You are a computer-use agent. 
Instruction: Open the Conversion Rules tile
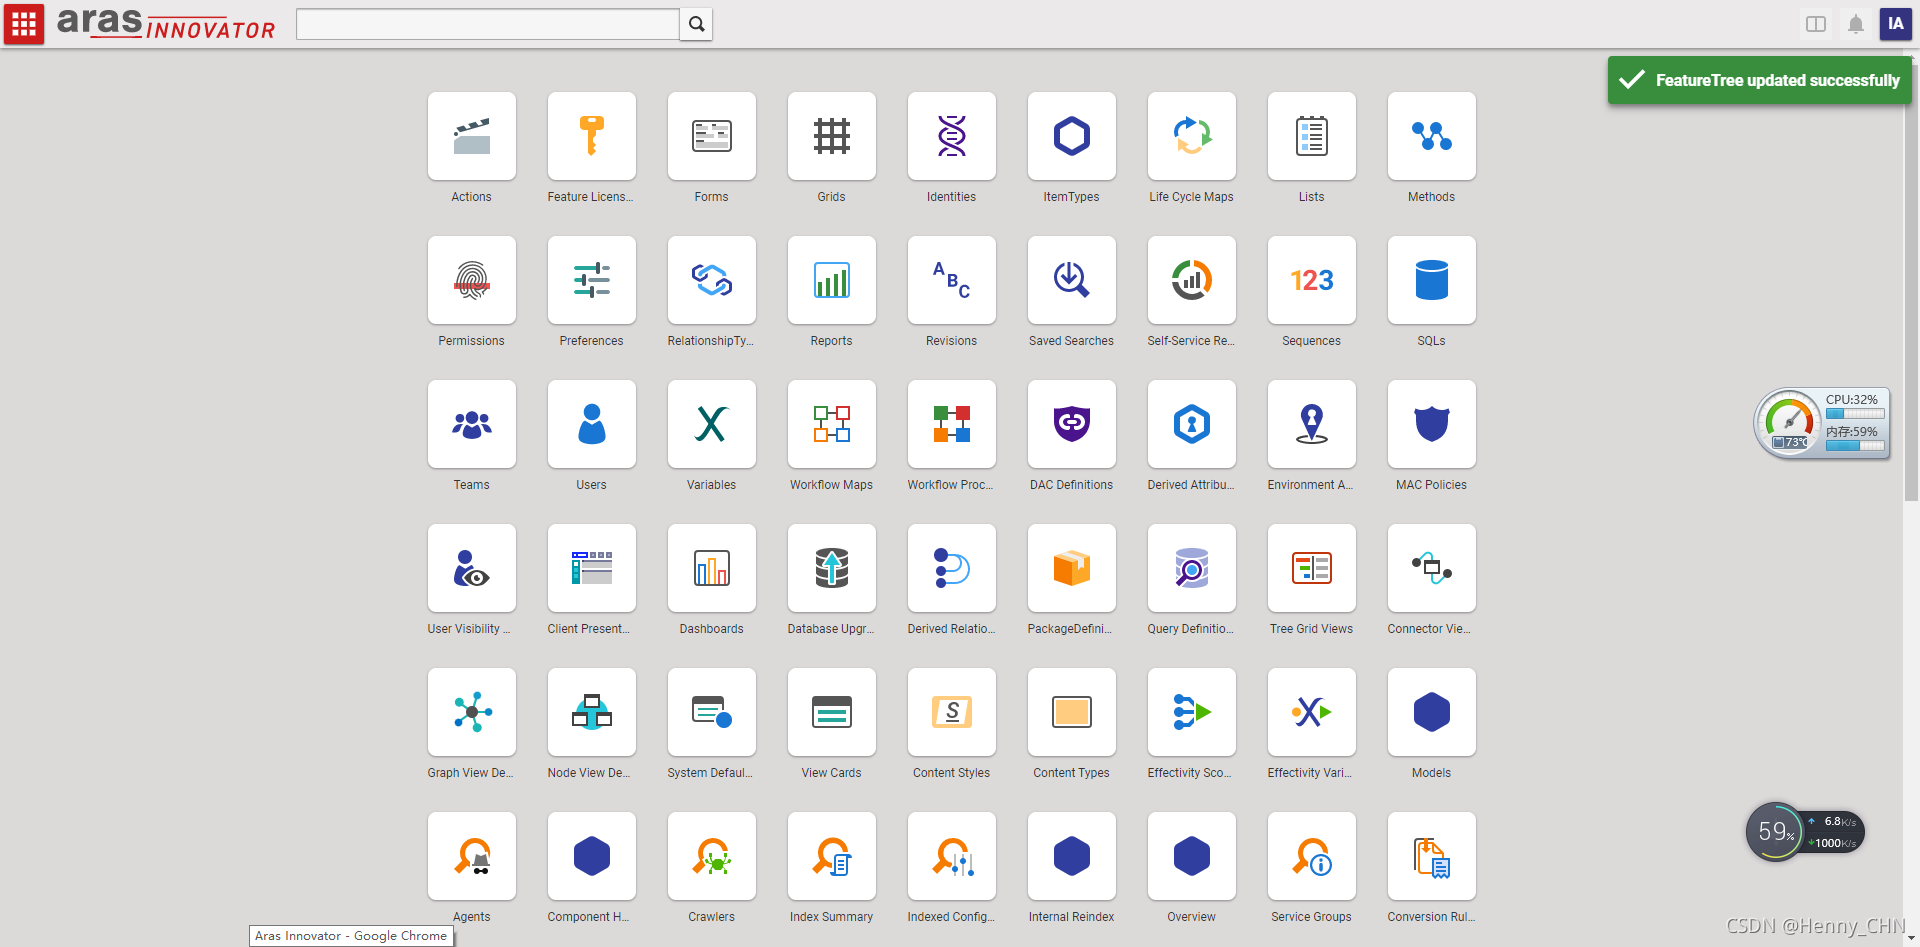pos(1432,856)
